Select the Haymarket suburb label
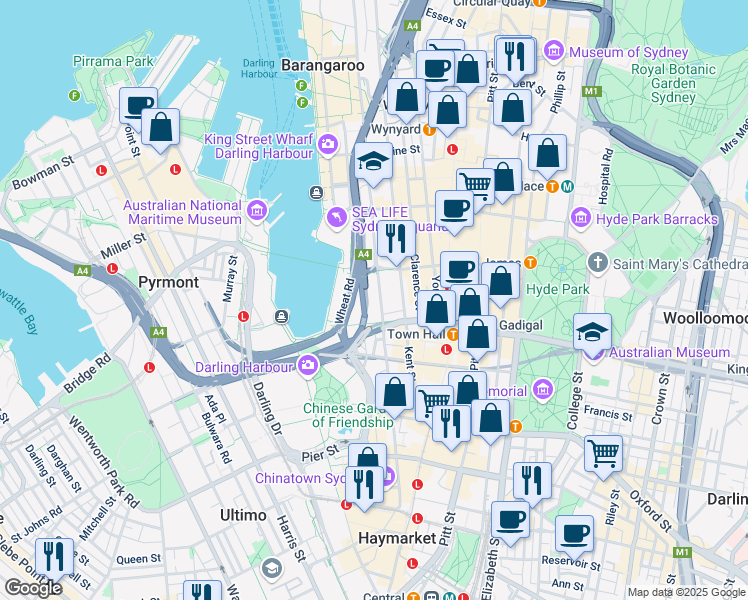This screenshot has height=600, width=748. (397, 538)
